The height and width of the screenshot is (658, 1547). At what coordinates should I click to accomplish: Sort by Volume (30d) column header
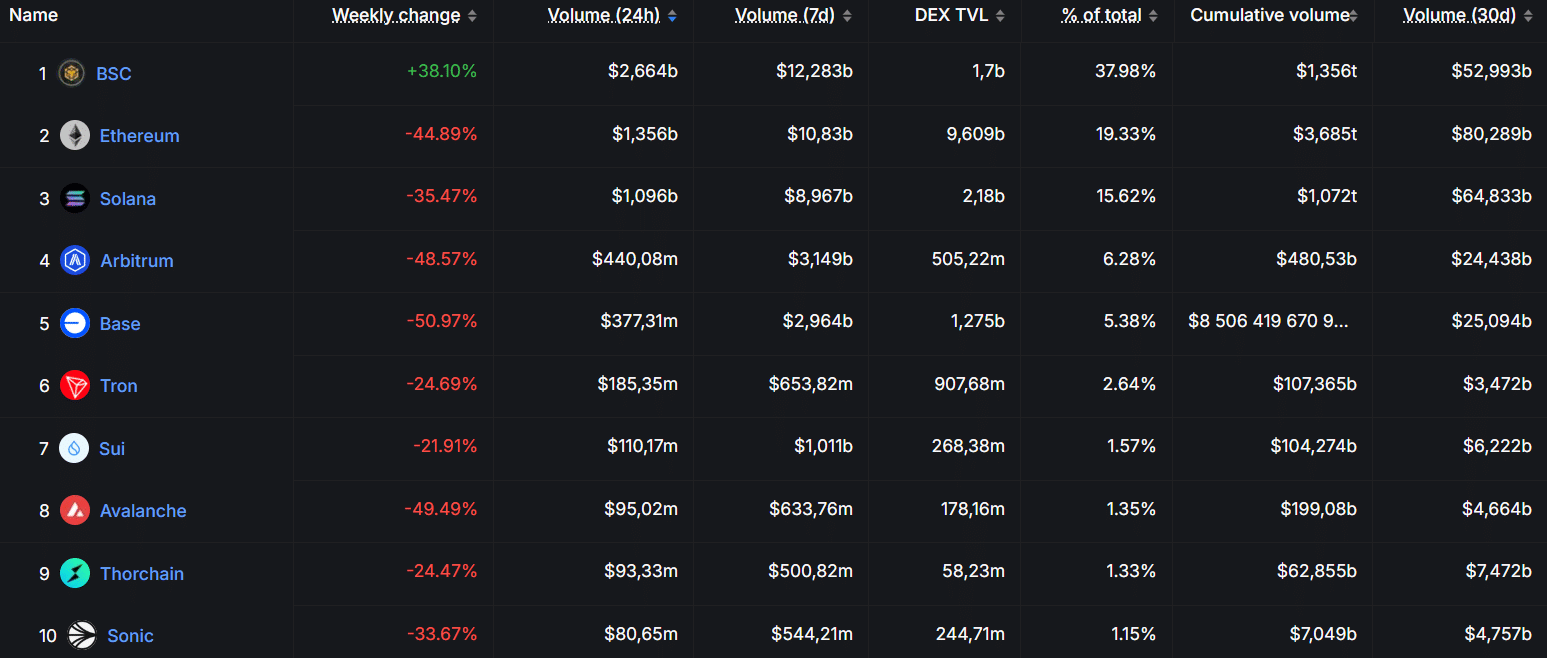tap(1459, 15)
